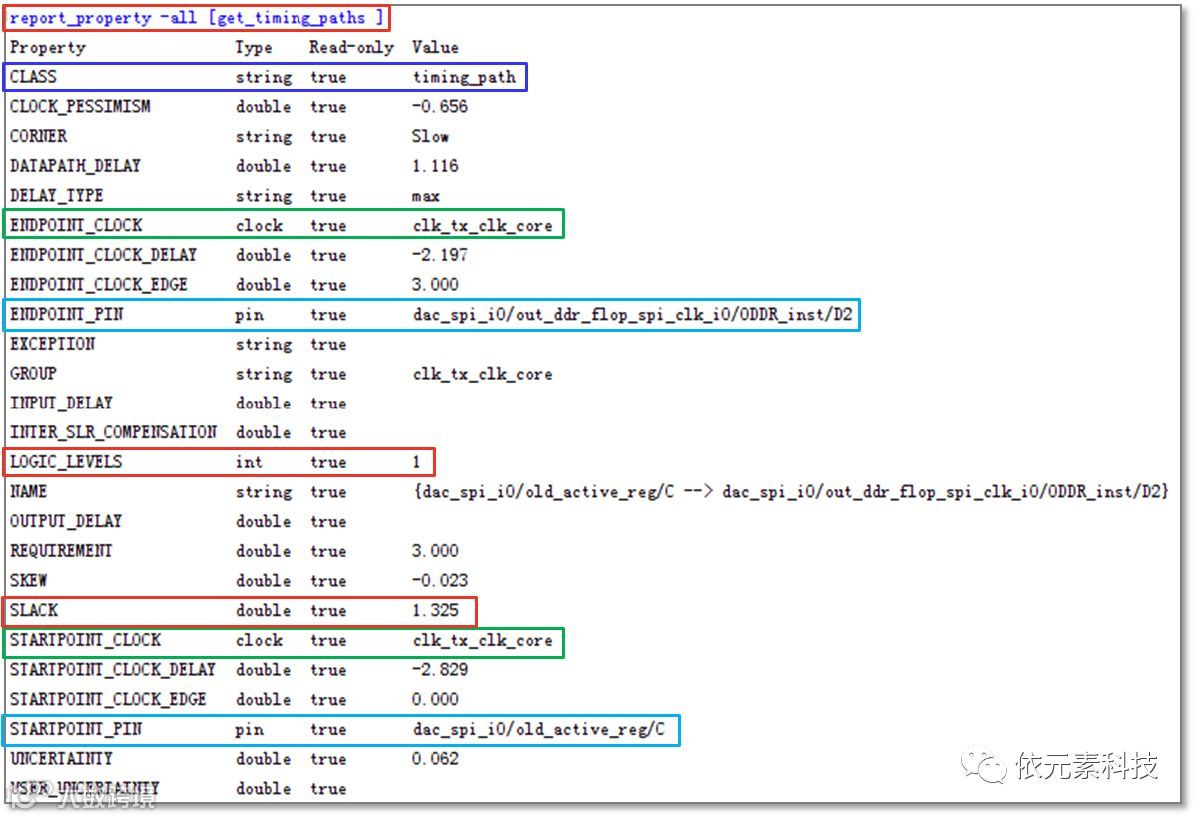Click the -2.197 endpoint clock delay

(440, 254)
